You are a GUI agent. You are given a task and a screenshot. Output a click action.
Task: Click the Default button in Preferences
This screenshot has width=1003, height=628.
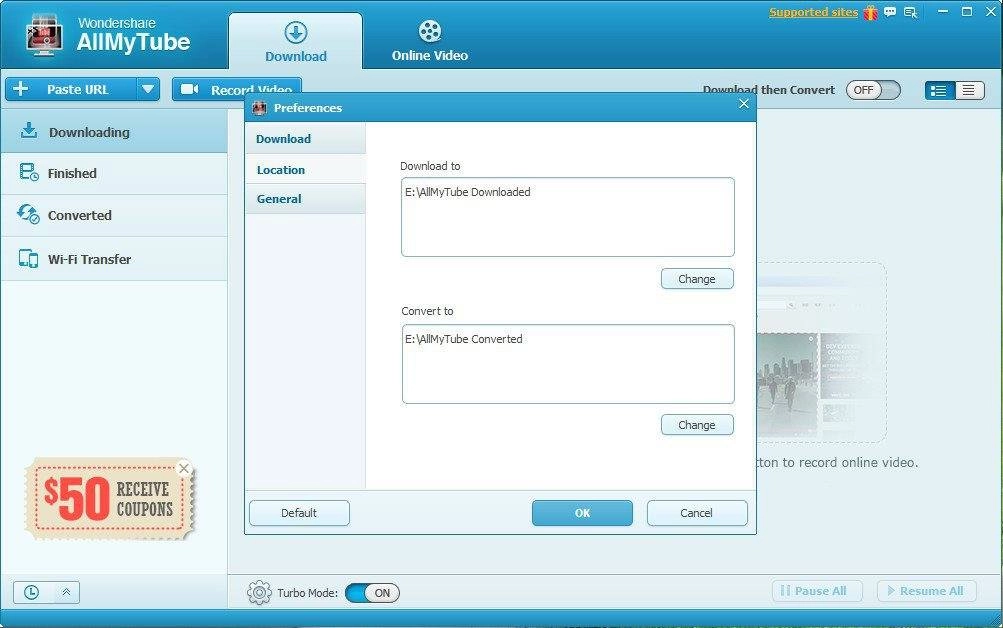point(299,513)
